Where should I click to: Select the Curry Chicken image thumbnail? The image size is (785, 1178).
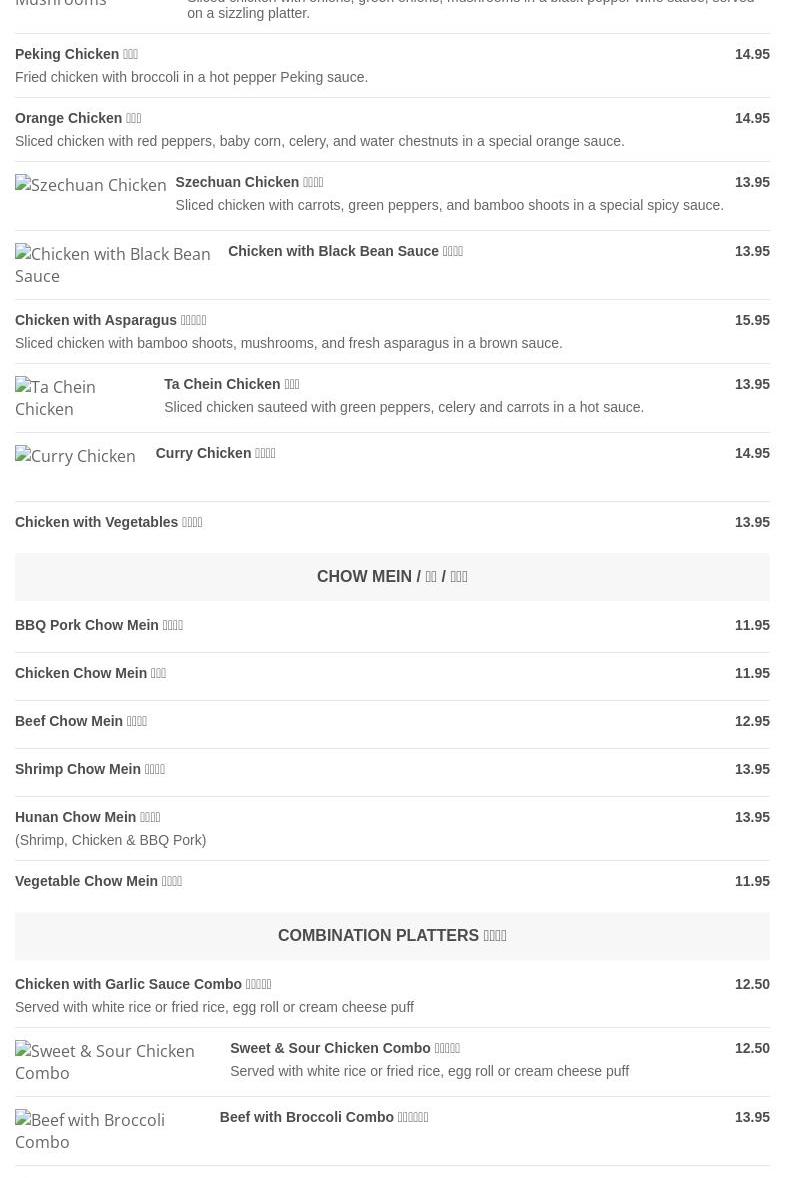(x=75, y=456)
